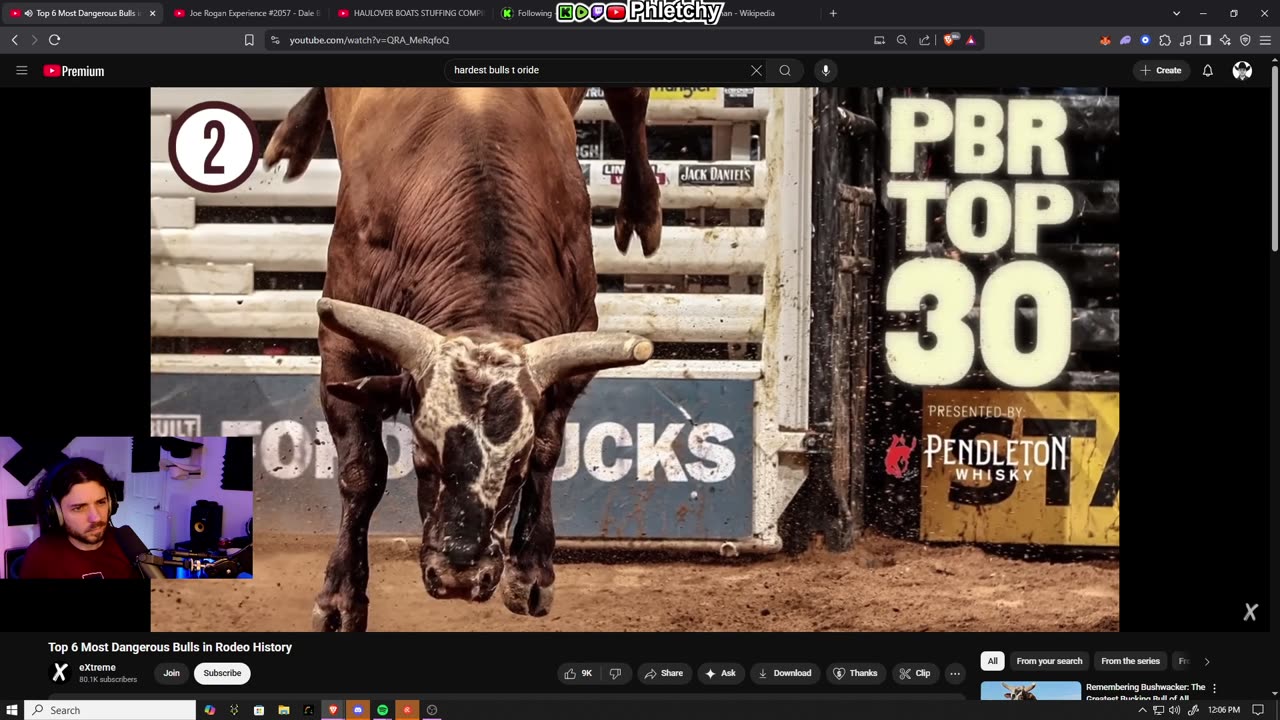Send Thanks to the creator

click(x=856, y=673)
